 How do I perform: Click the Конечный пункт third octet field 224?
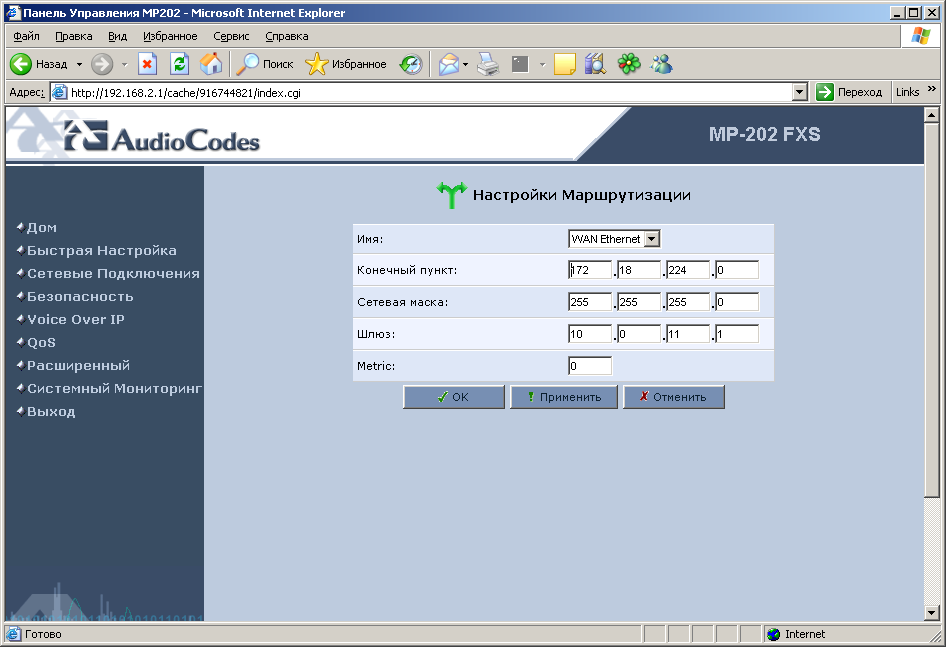coord(688,270)
